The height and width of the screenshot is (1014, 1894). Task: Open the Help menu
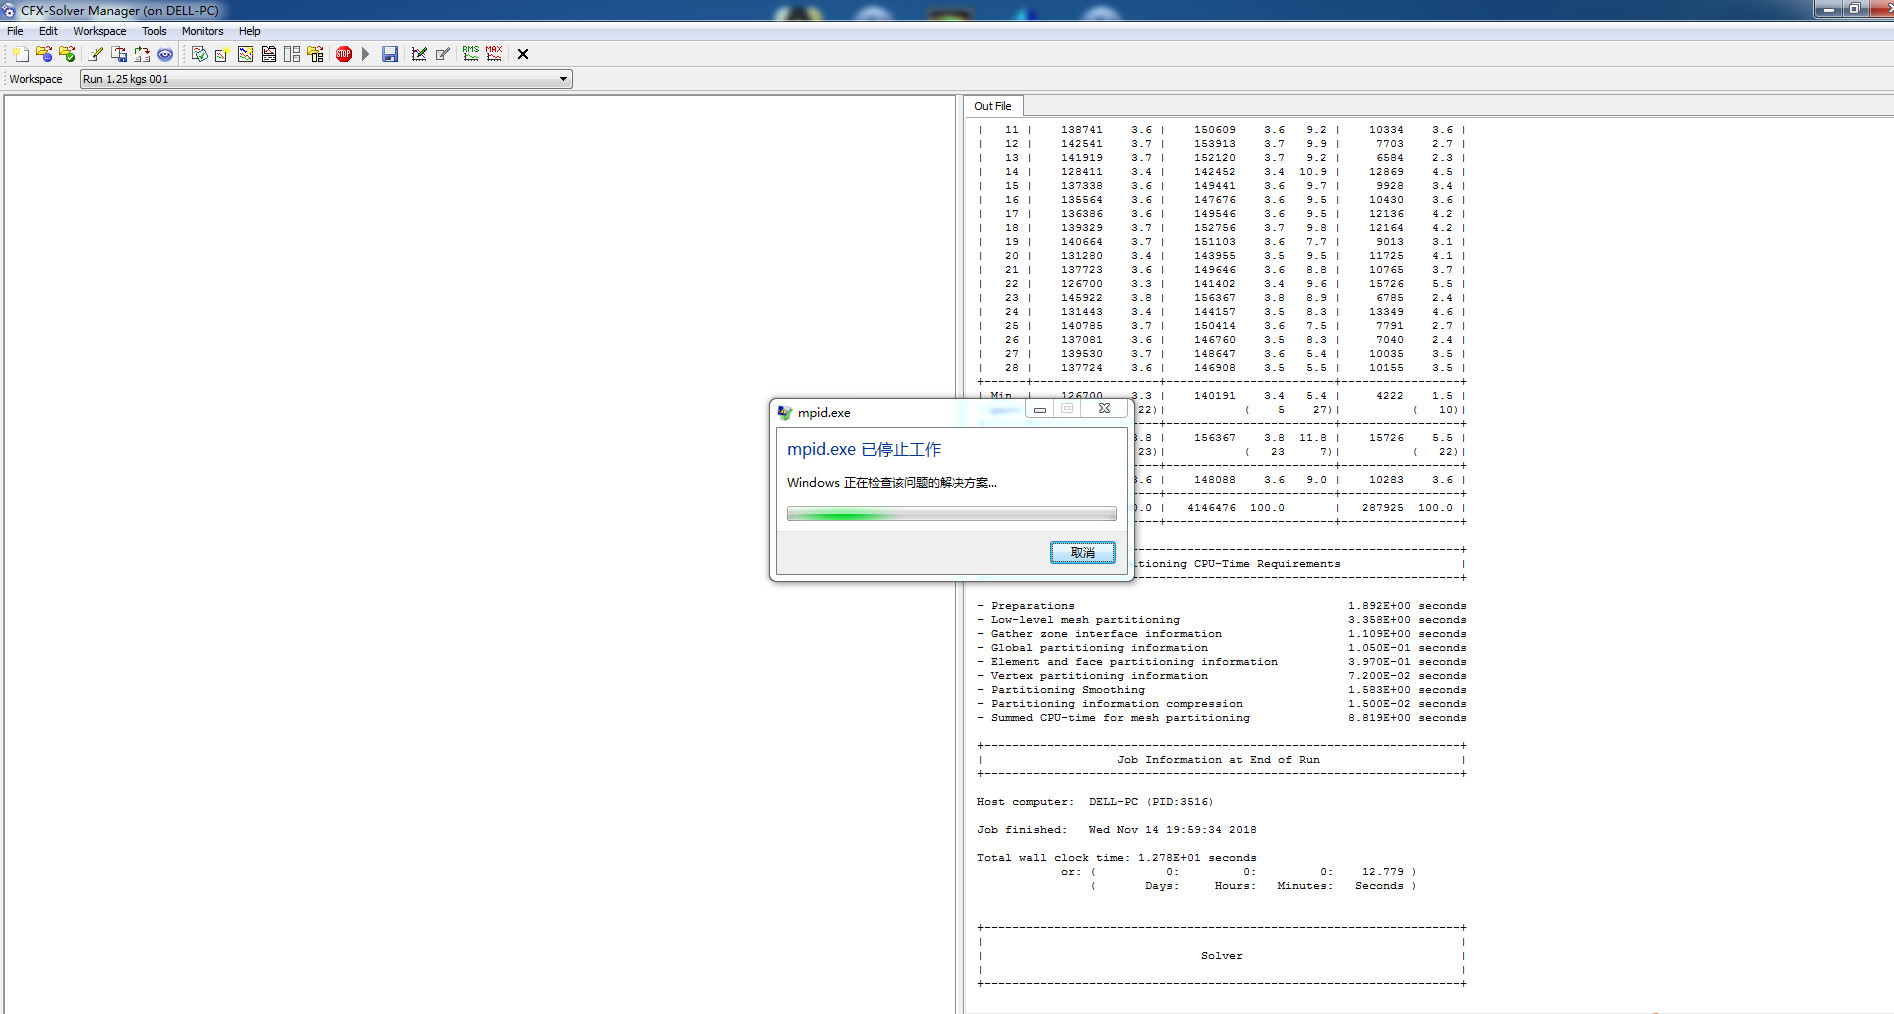coord(249,31)
